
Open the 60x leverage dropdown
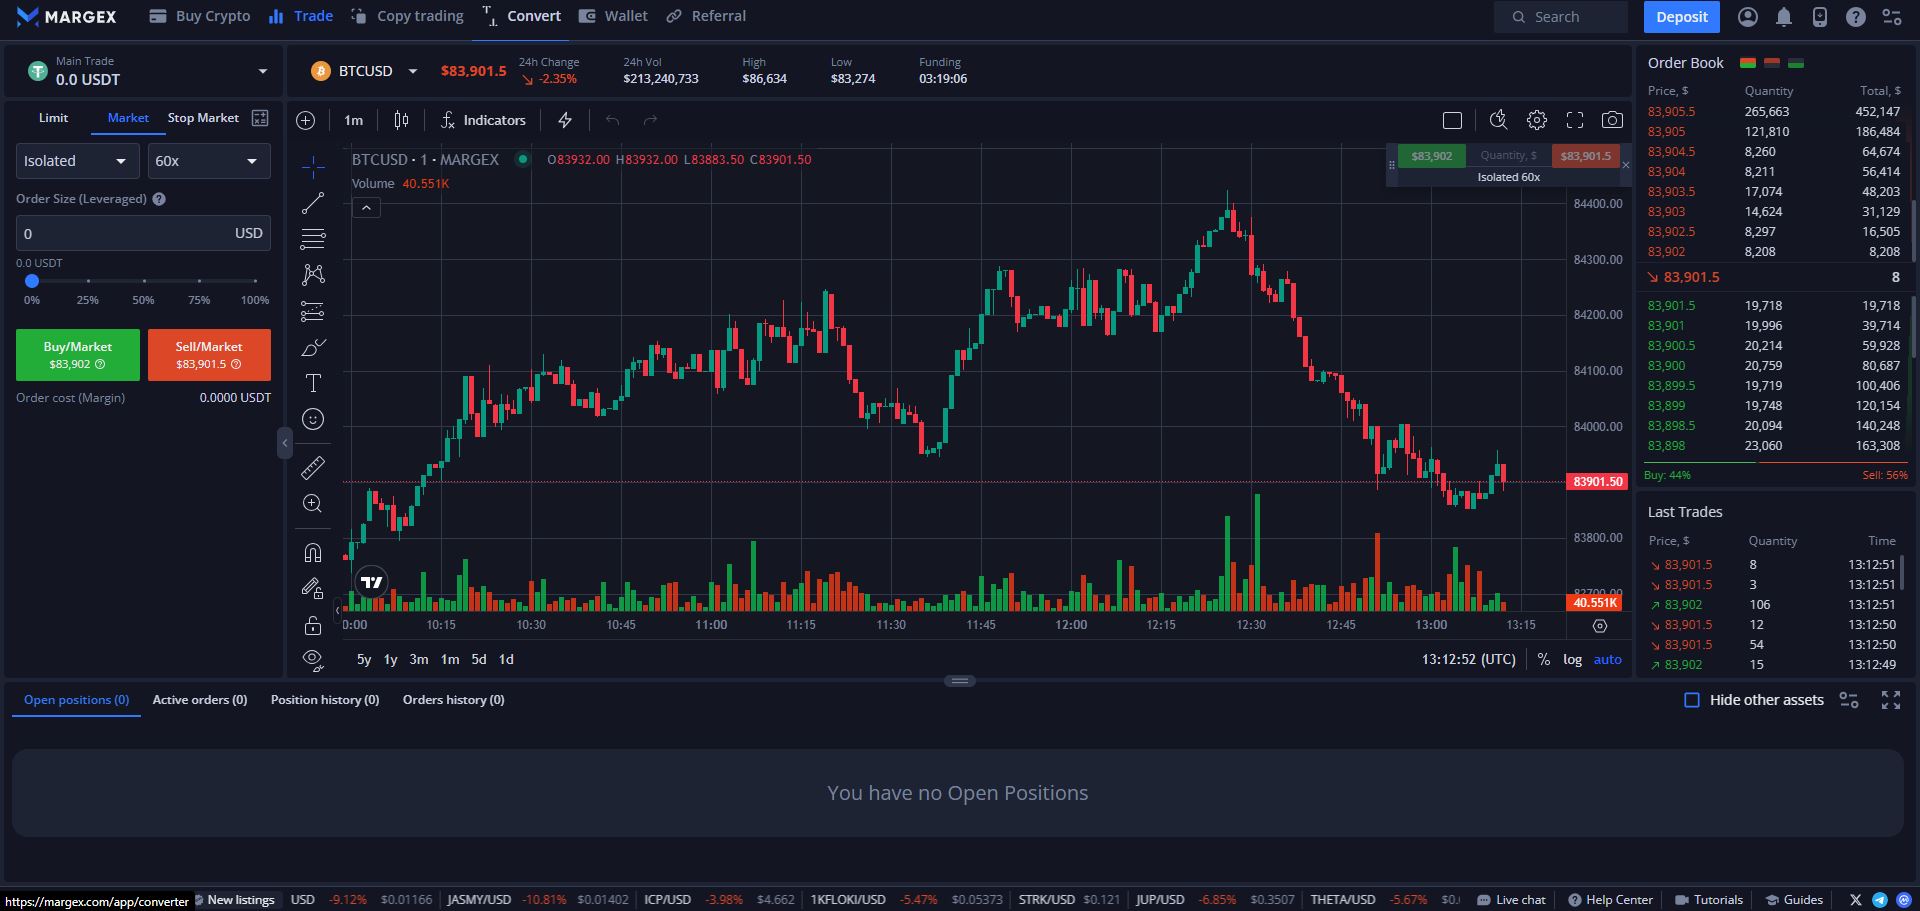coord(208,161)
